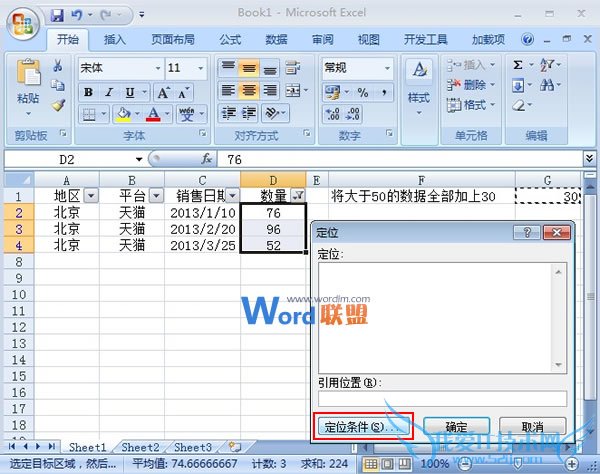Click the Fill down icon

tap(518, 85)
